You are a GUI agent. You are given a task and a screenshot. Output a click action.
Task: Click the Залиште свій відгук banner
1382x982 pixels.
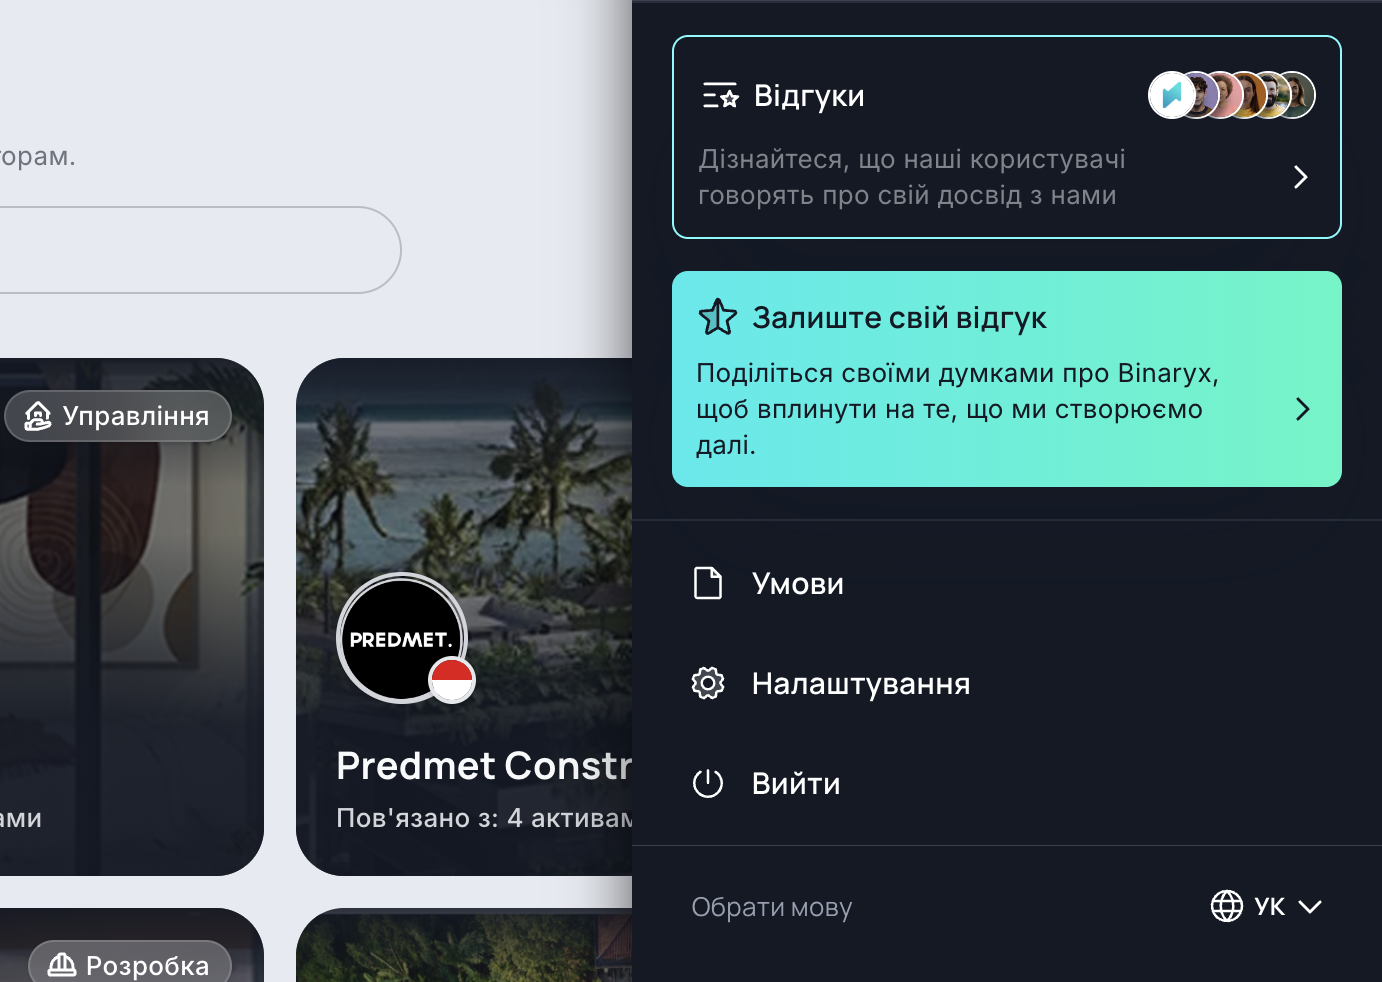point(1007,379)
